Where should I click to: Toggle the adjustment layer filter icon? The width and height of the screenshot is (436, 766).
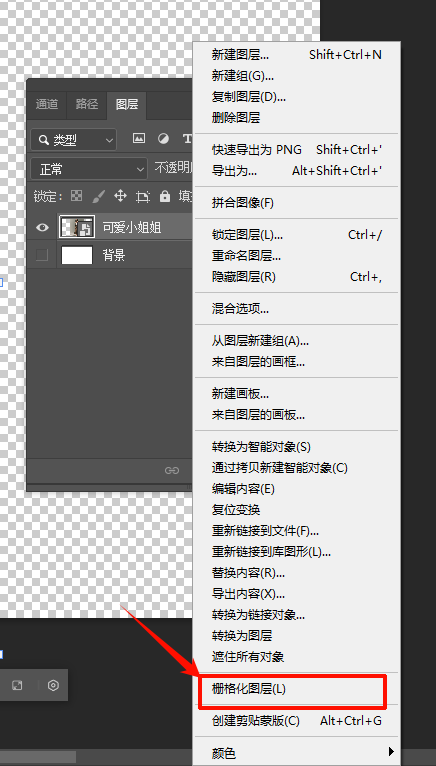pyautogui.click(x=163, y=139)
